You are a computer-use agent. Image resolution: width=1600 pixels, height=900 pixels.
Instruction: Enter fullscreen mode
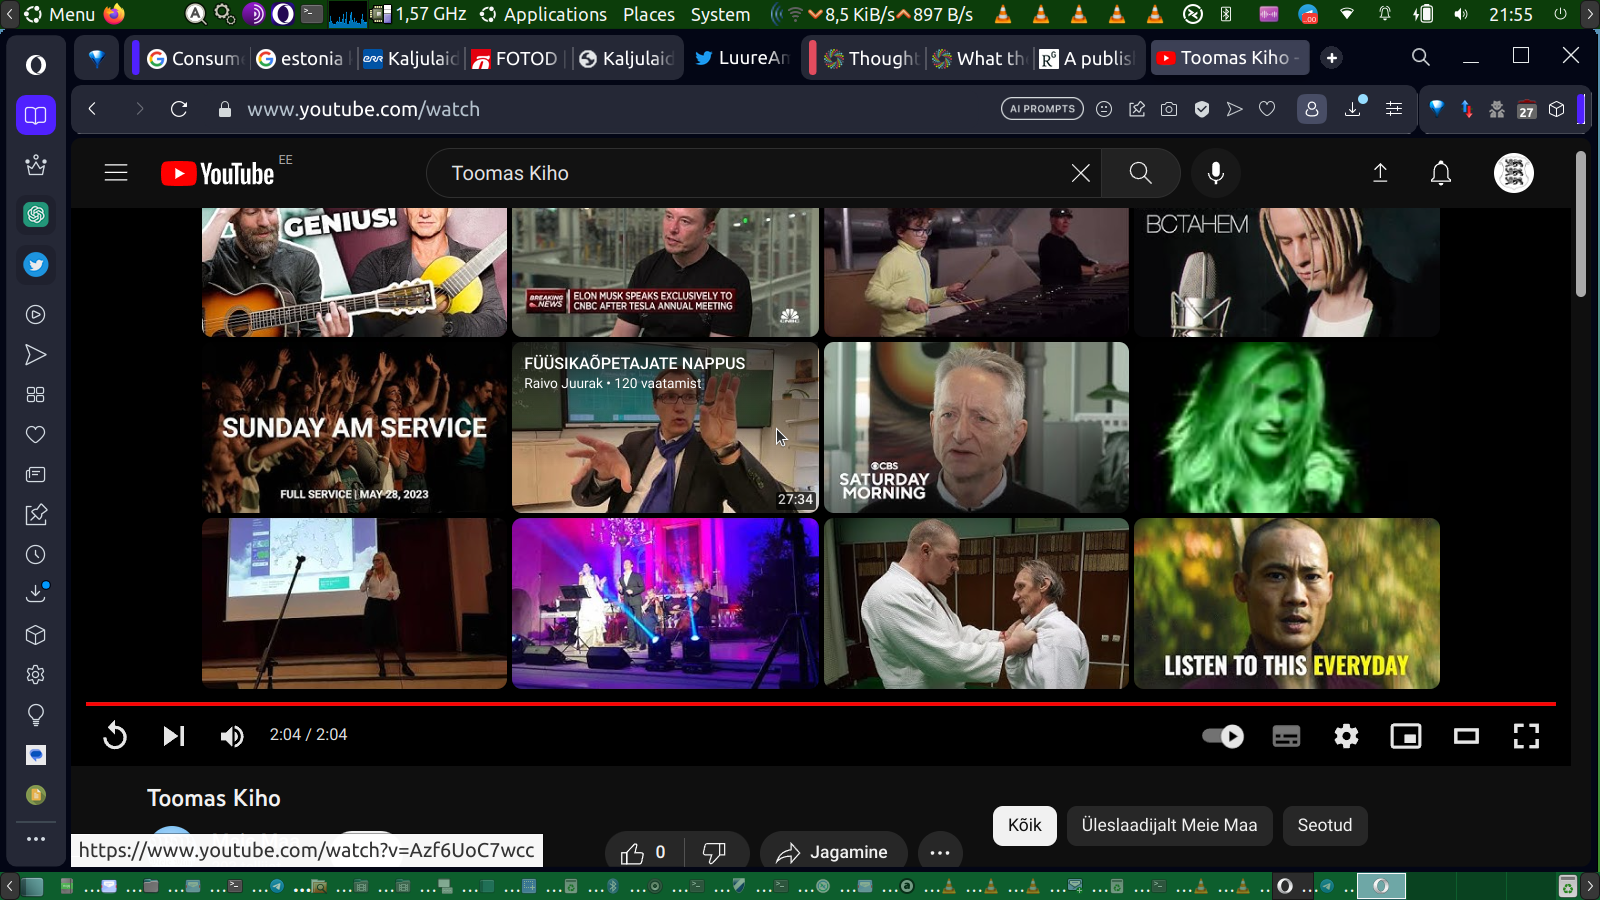1526,736
